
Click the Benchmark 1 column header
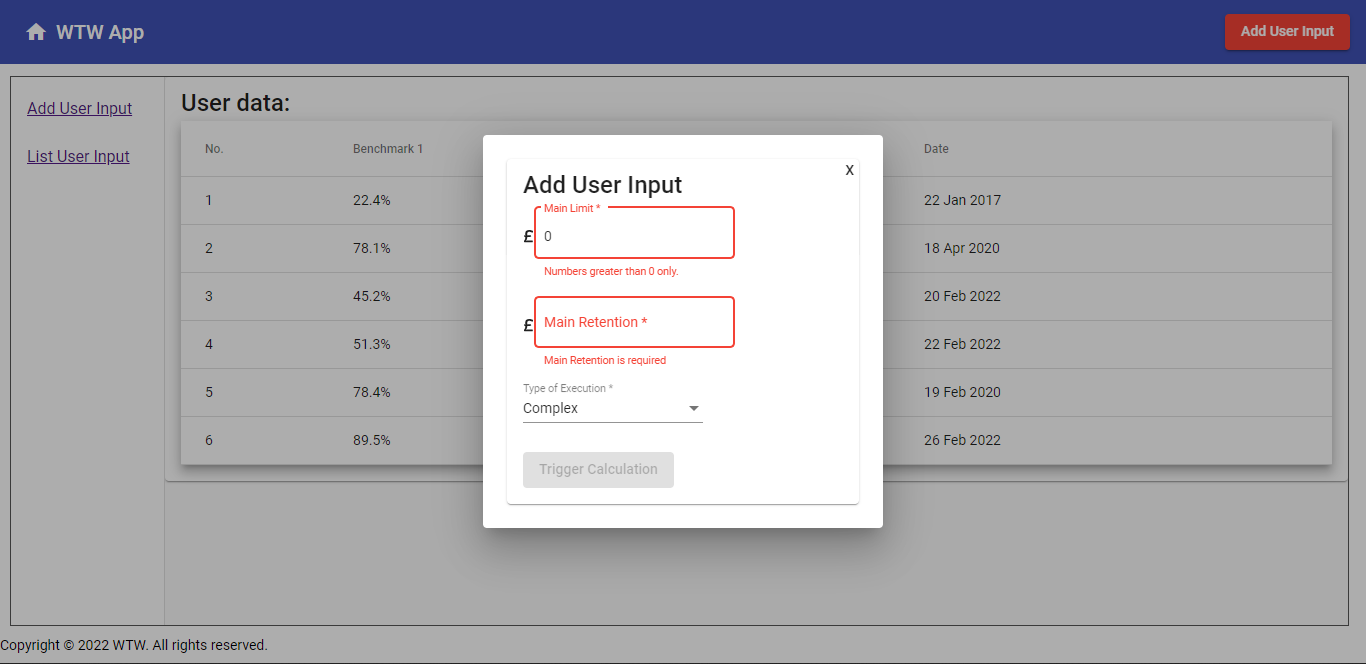pos(388,148)
